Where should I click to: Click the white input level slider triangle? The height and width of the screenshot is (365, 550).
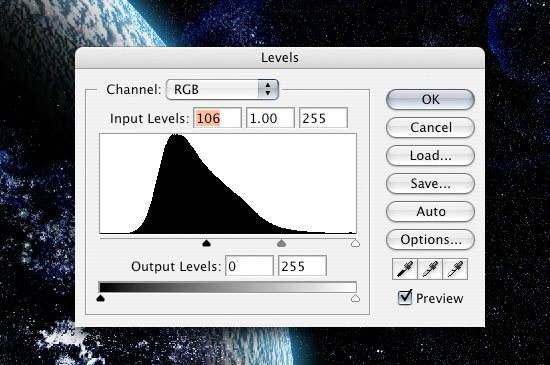355,243
